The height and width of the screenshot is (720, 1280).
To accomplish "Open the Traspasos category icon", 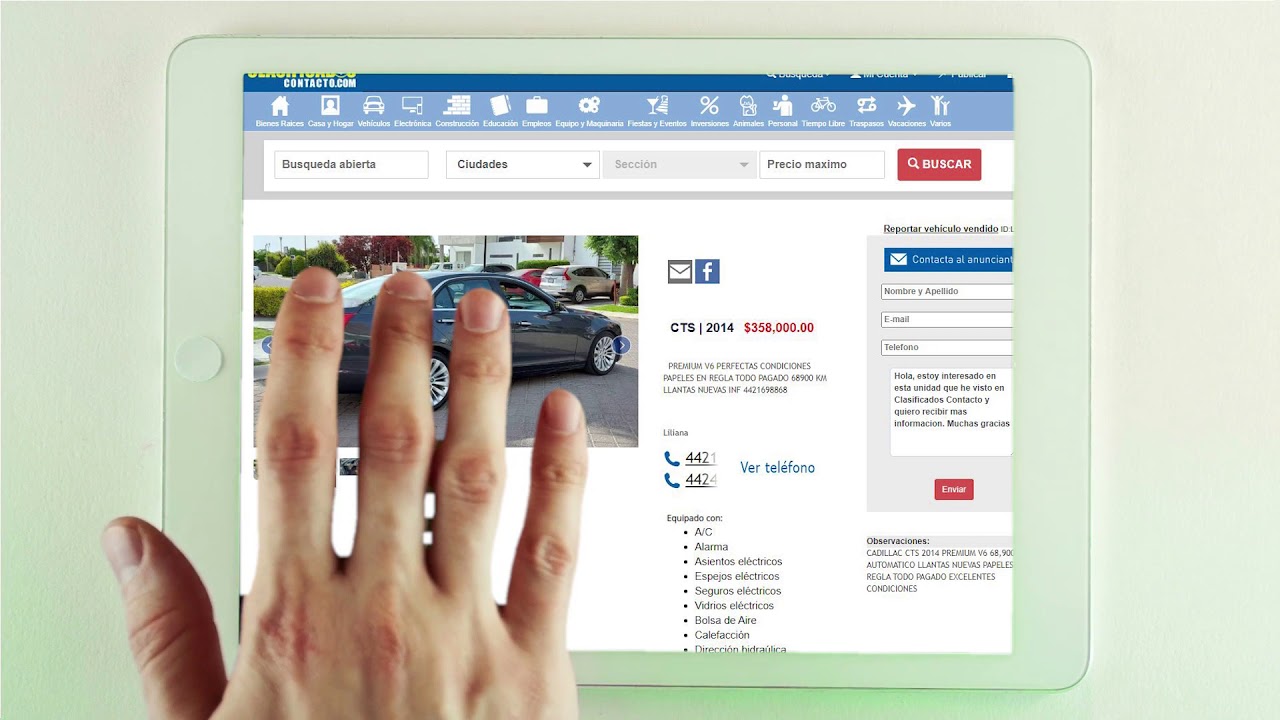I will click(x=866, y=105).
